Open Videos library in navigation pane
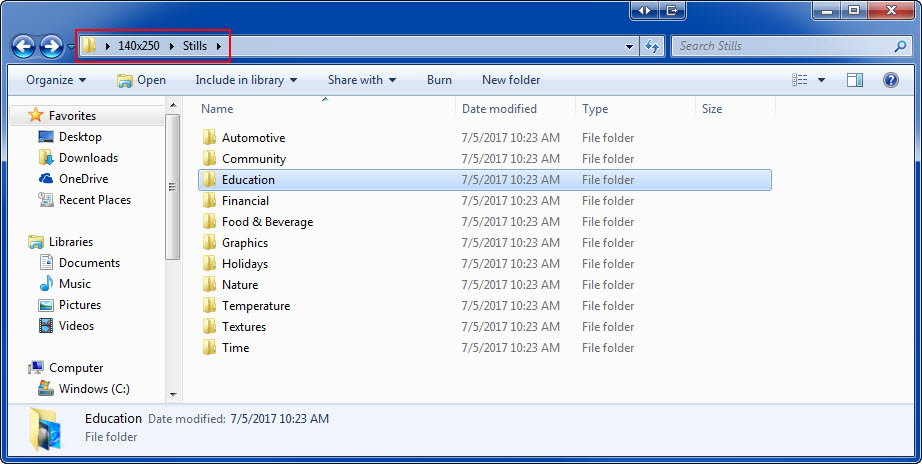This screenshot has height=464, width=922. point(76,326)
